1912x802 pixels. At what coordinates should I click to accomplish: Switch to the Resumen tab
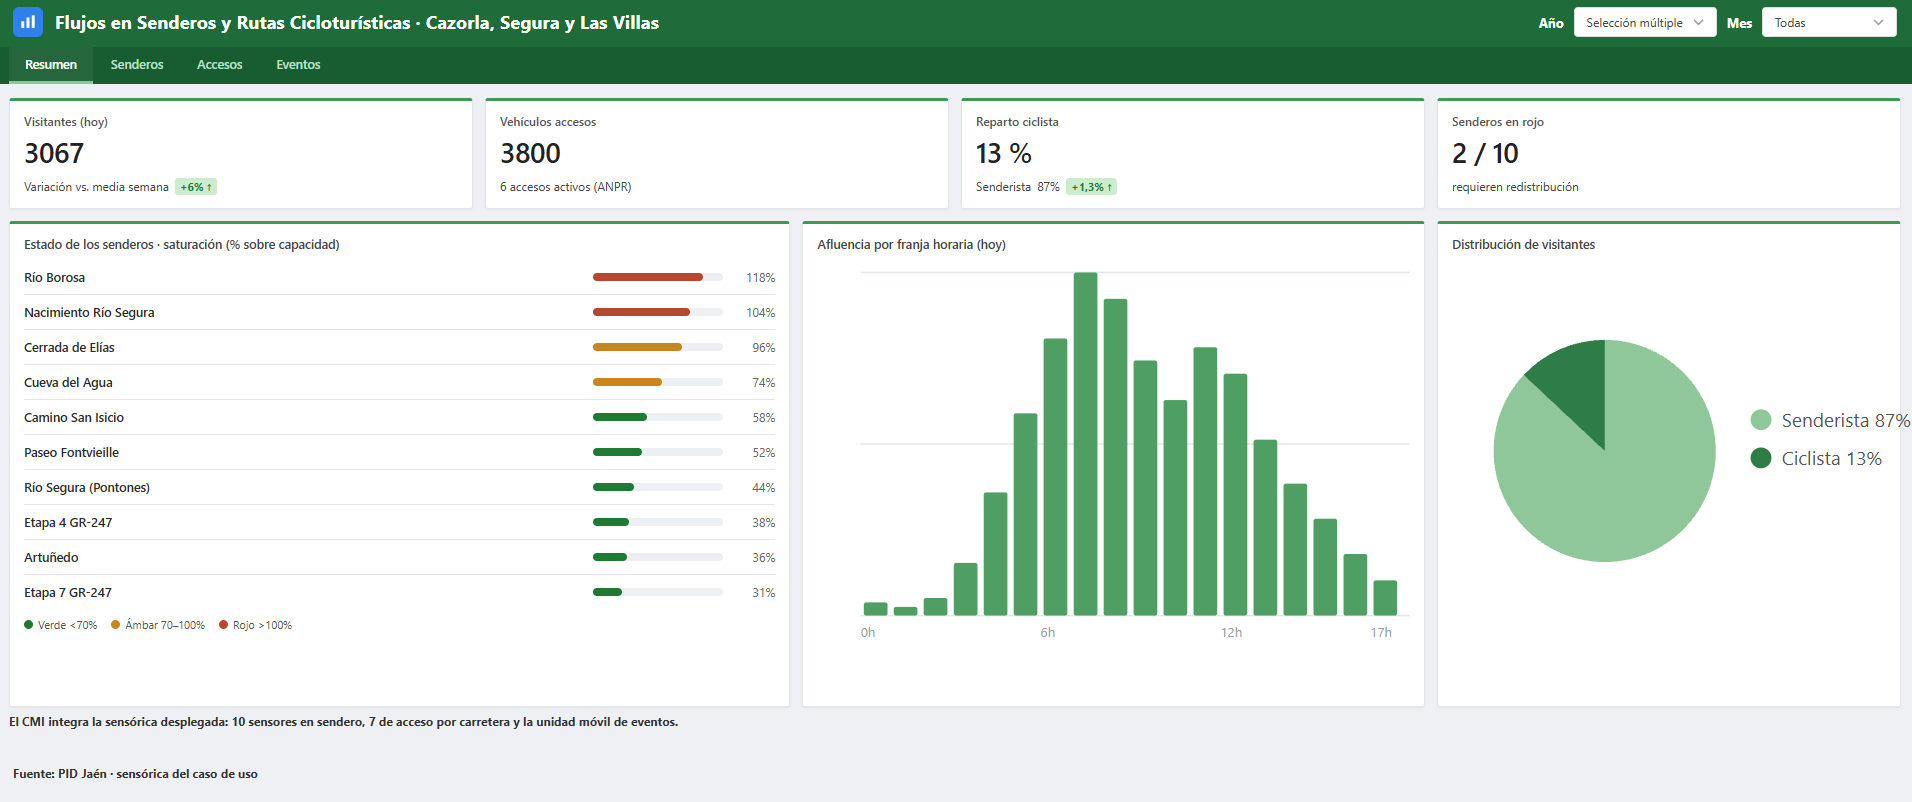point(51,65)
